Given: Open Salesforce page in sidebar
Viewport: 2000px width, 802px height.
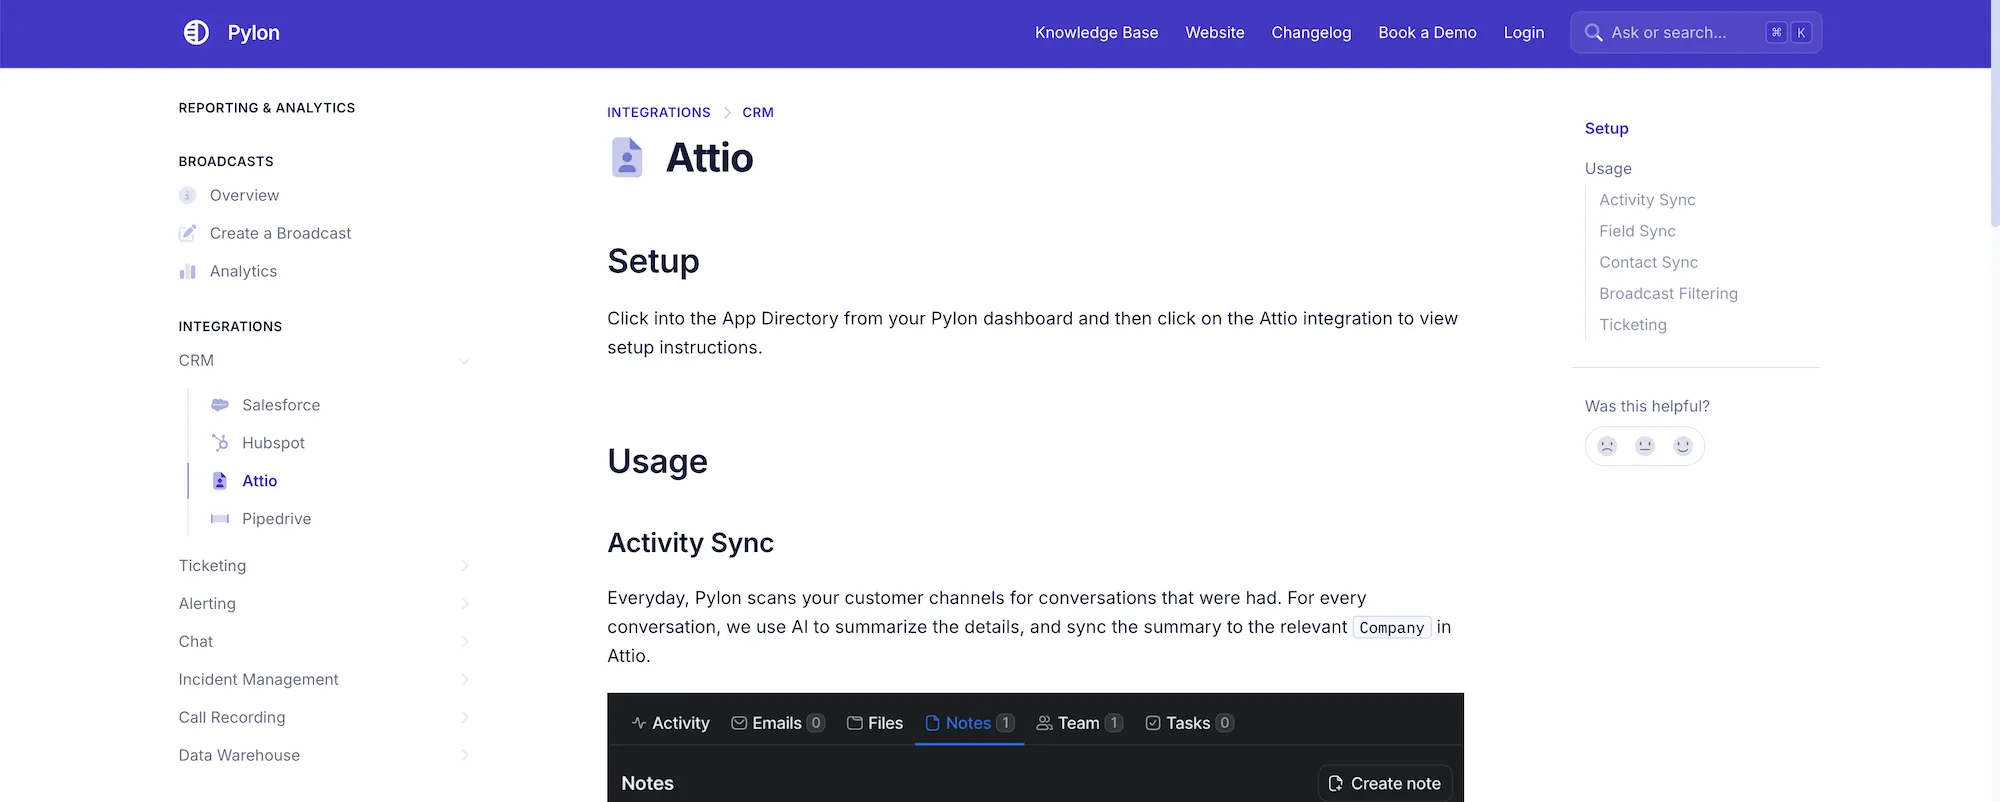Looking at the screenshot, I should pos(281,405).
